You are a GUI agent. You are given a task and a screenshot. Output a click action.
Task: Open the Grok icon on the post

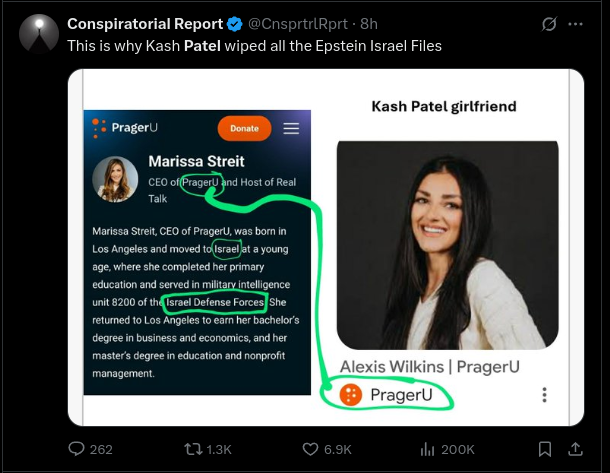(547, 24)
